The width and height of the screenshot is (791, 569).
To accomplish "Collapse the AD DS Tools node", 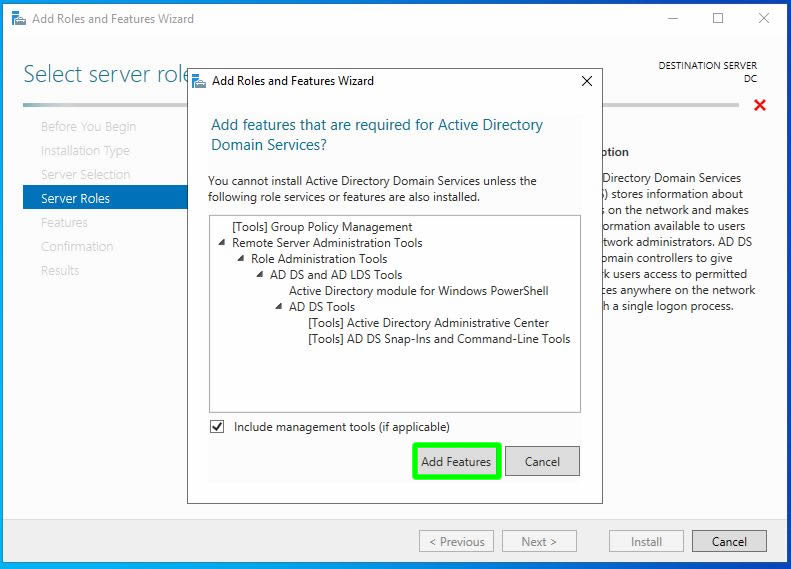I will pyautogui.click(x=278, y=307).
